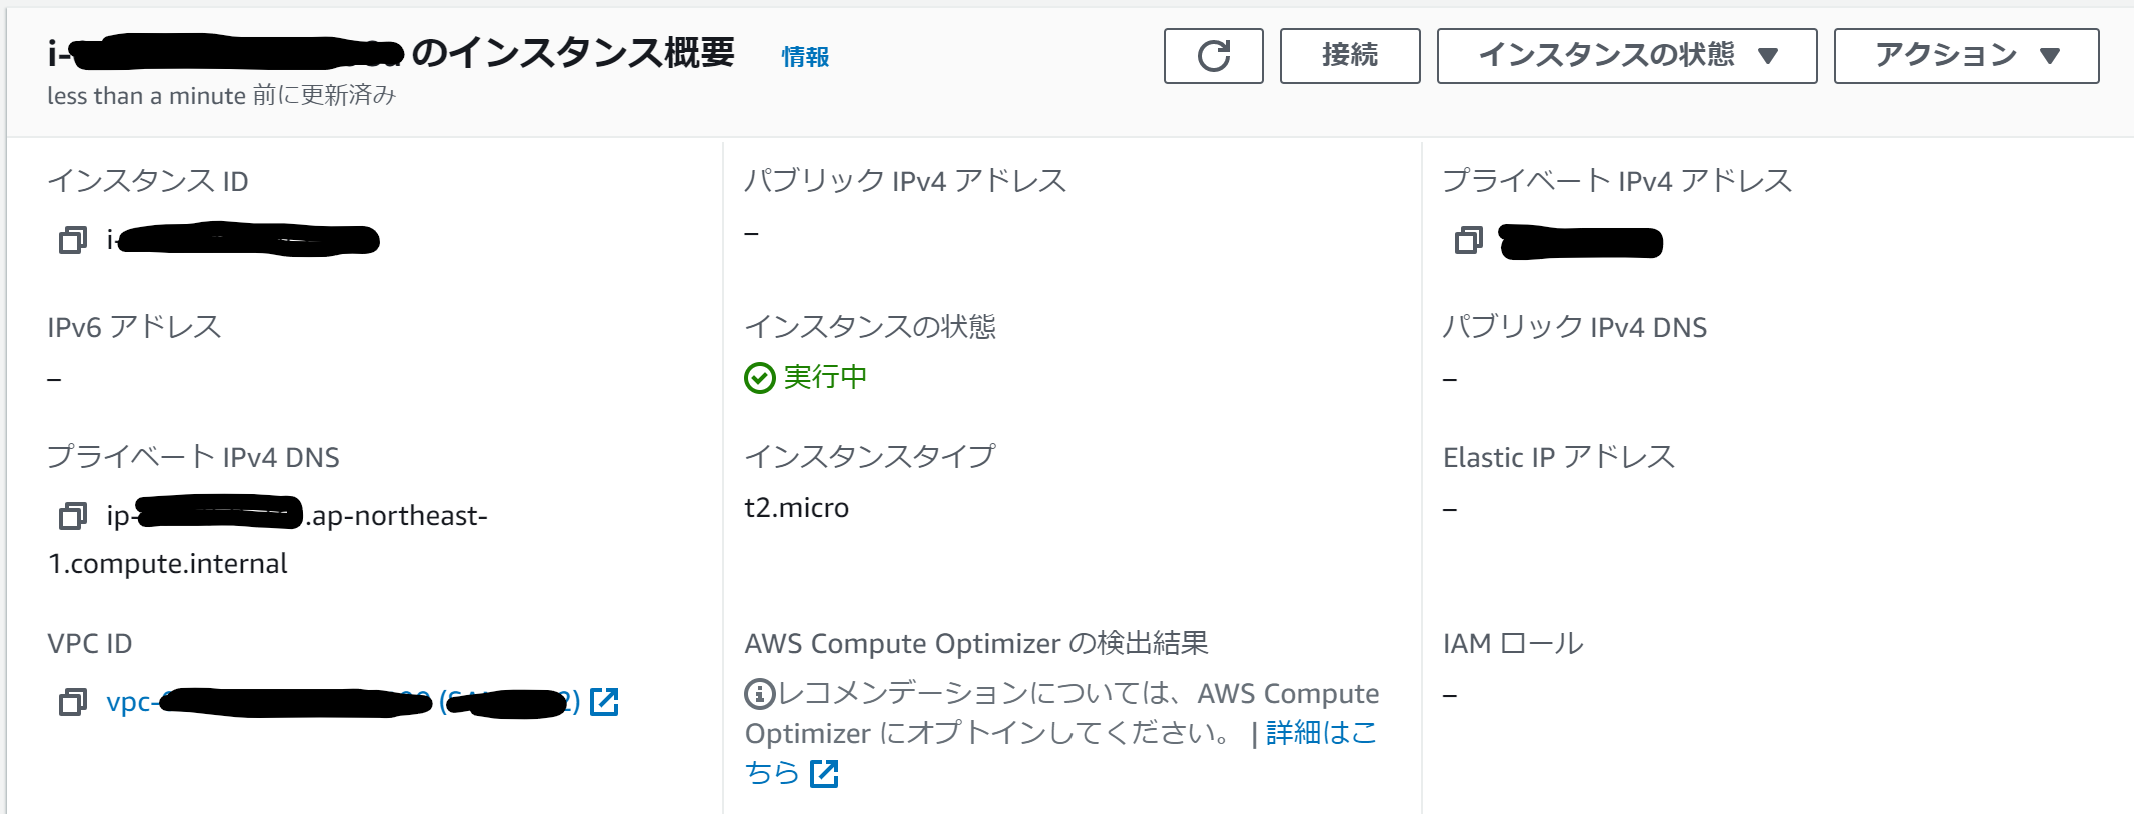Click the 接続 connect button
Viewport: 2134px width, 814px height.
[1350, 56]
